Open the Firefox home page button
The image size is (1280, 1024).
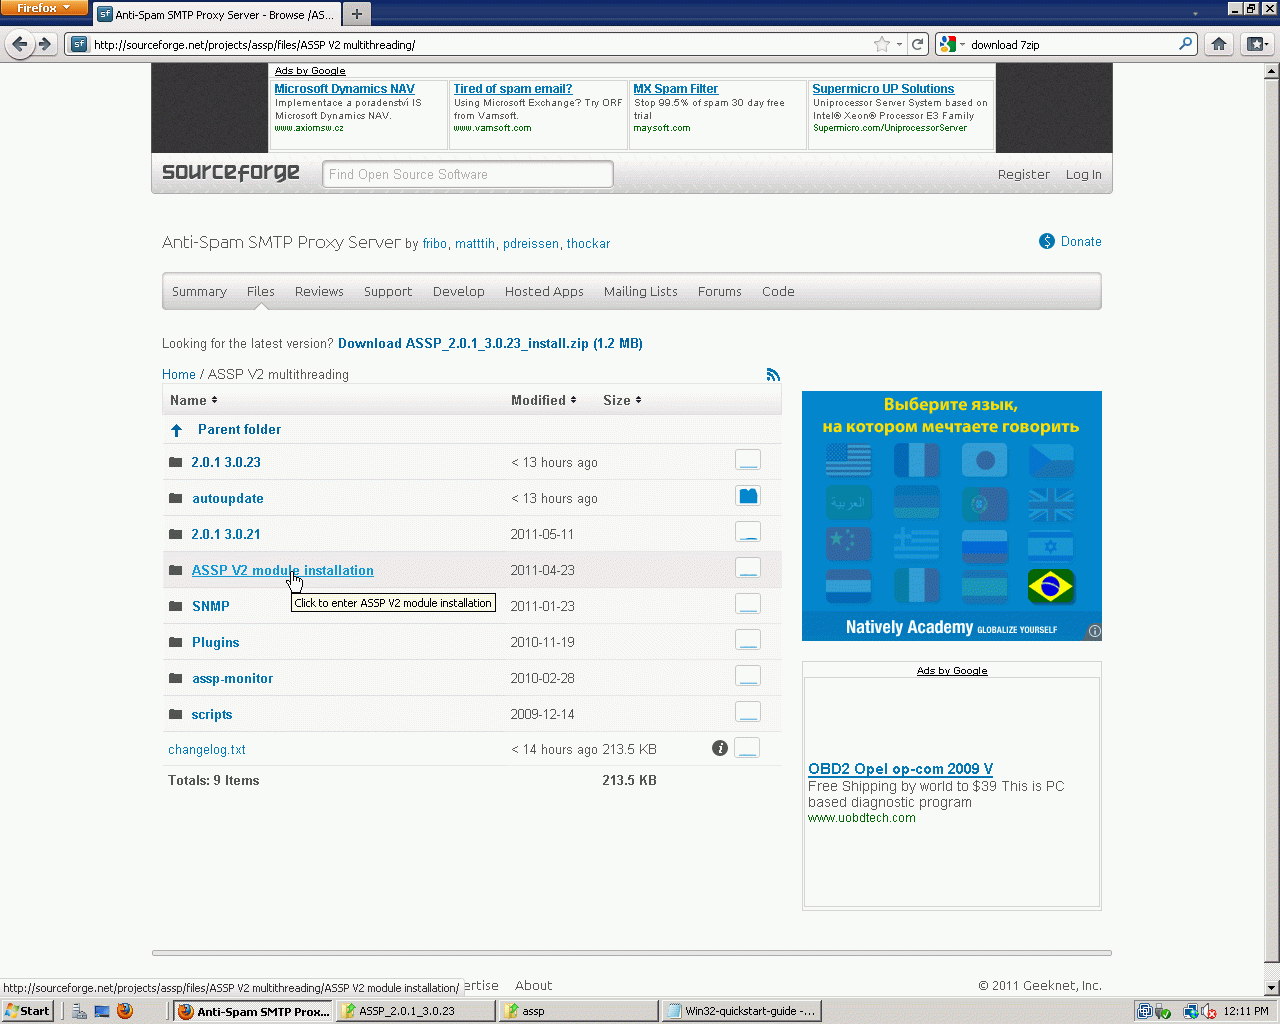(1218, 44)
